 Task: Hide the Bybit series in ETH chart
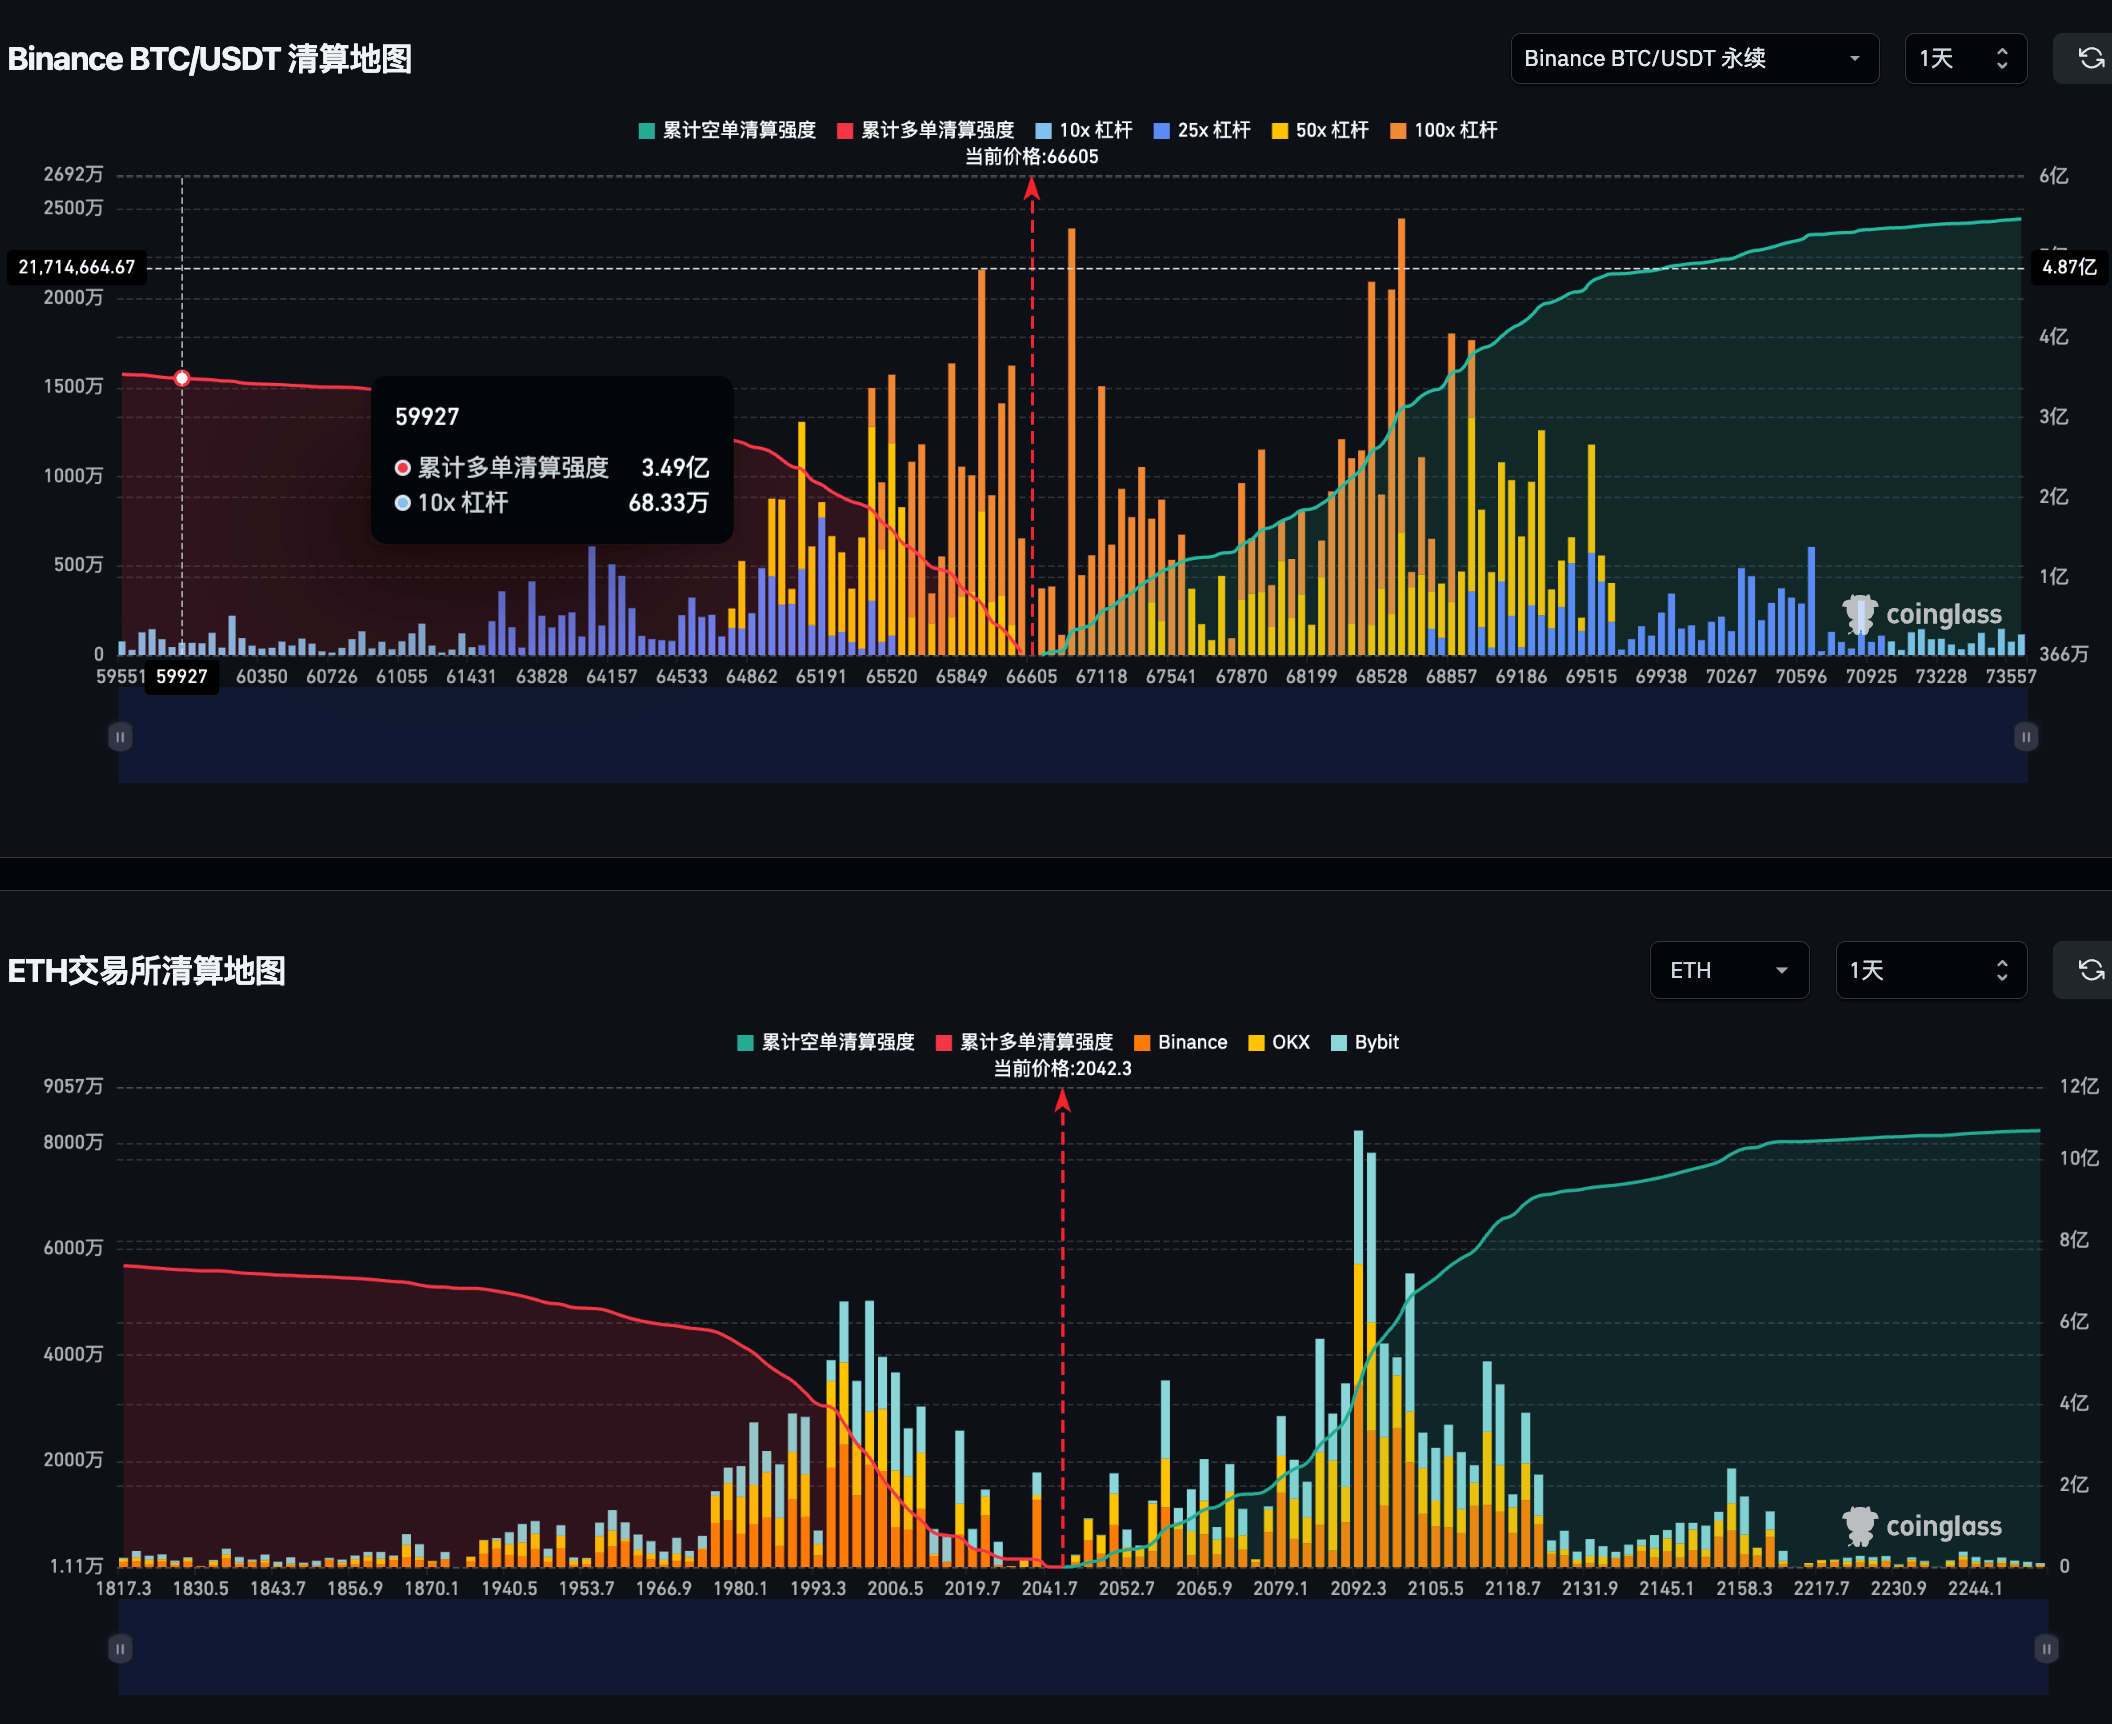(1365, 1042)
